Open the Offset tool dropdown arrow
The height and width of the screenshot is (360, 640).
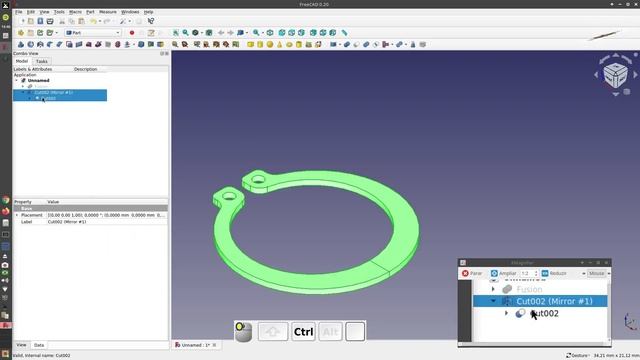click(134, 44)
